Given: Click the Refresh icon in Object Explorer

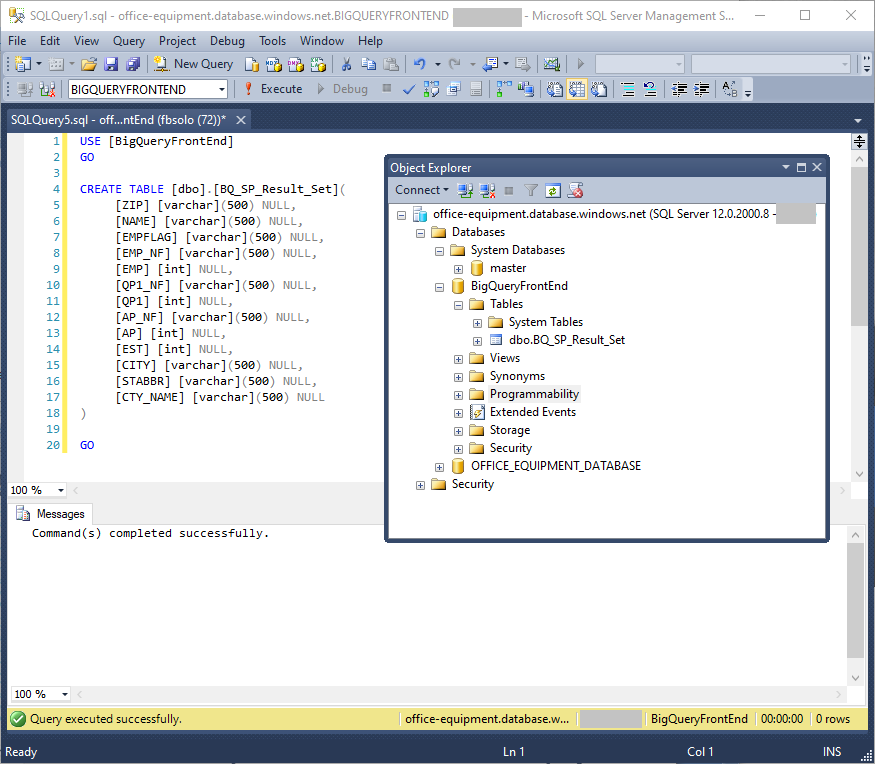Looking at the screenshot, I should point(552,190).
